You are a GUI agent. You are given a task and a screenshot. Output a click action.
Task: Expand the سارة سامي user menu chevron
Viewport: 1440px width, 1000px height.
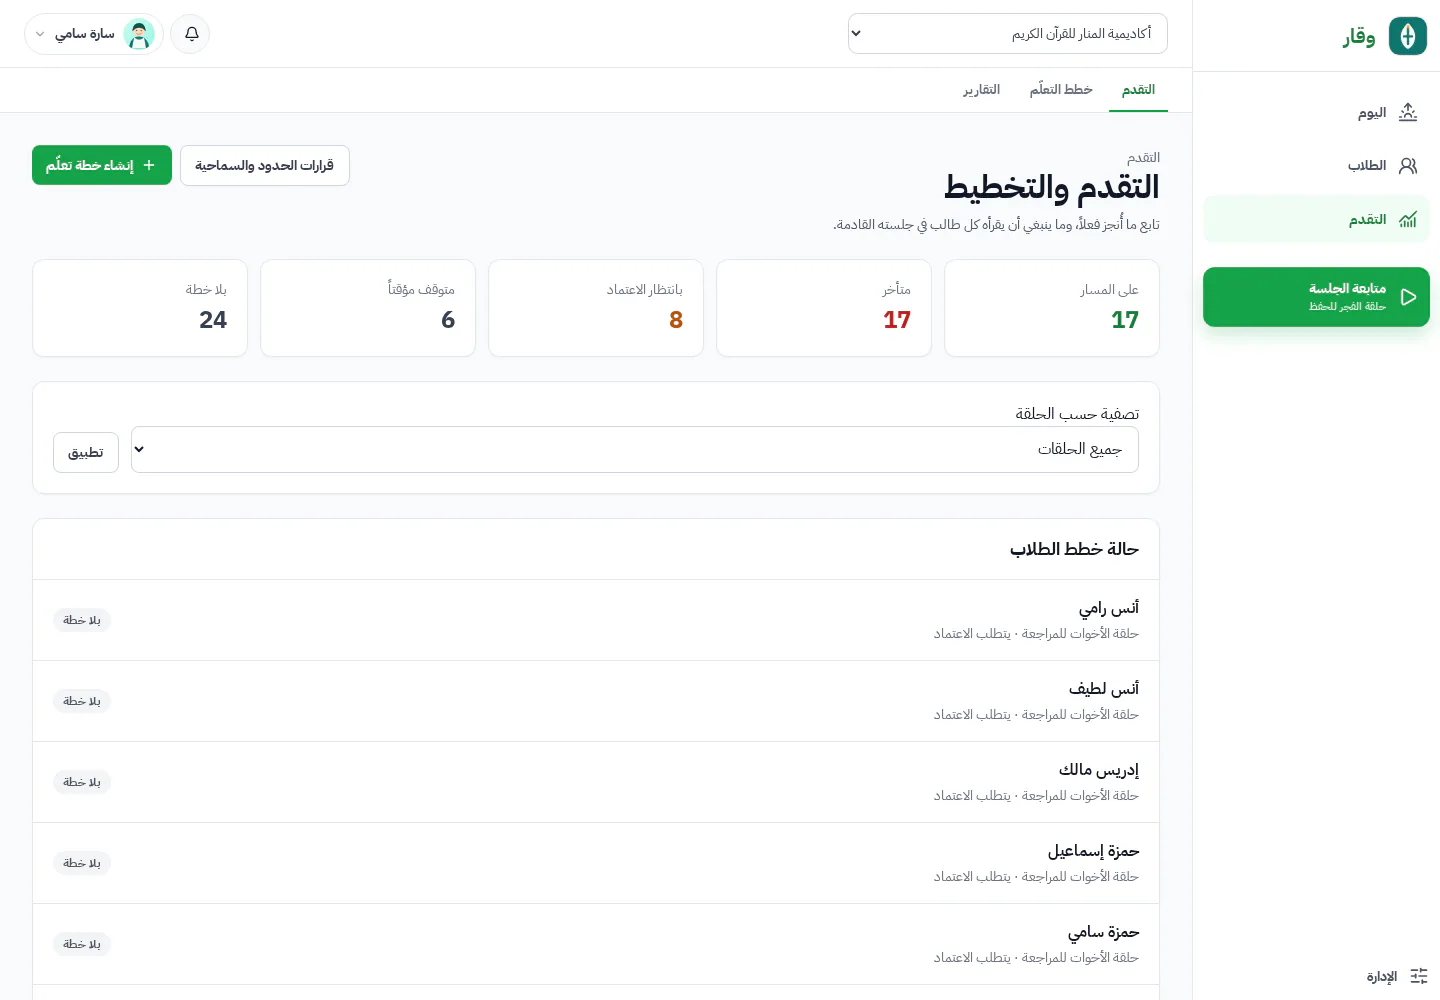coord(40,34)
